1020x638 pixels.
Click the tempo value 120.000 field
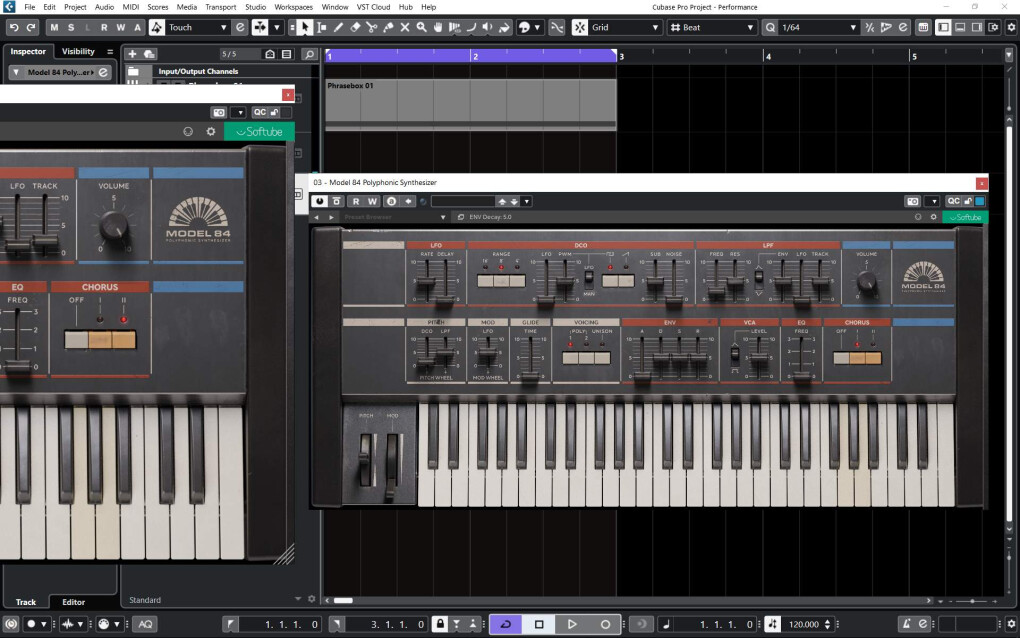coord(804,624)
